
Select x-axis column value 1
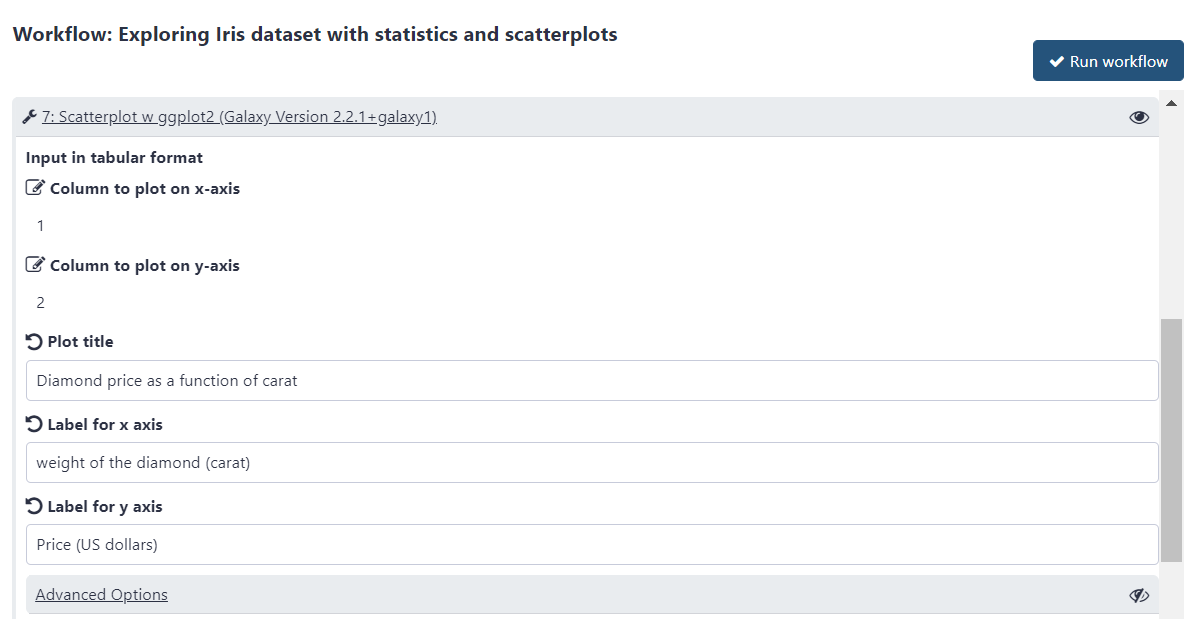tap(40, 226)
